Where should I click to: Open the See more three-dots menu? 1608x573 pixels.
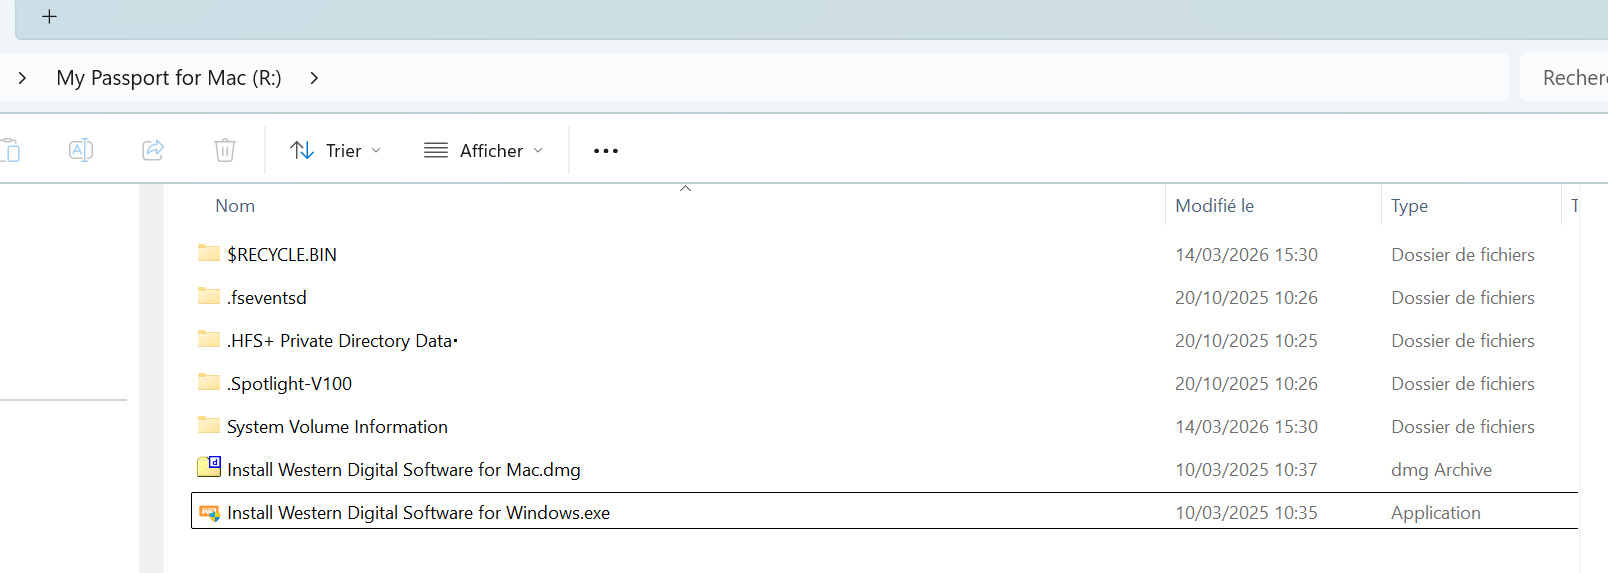pyautogui.click(x=606, y=151)
